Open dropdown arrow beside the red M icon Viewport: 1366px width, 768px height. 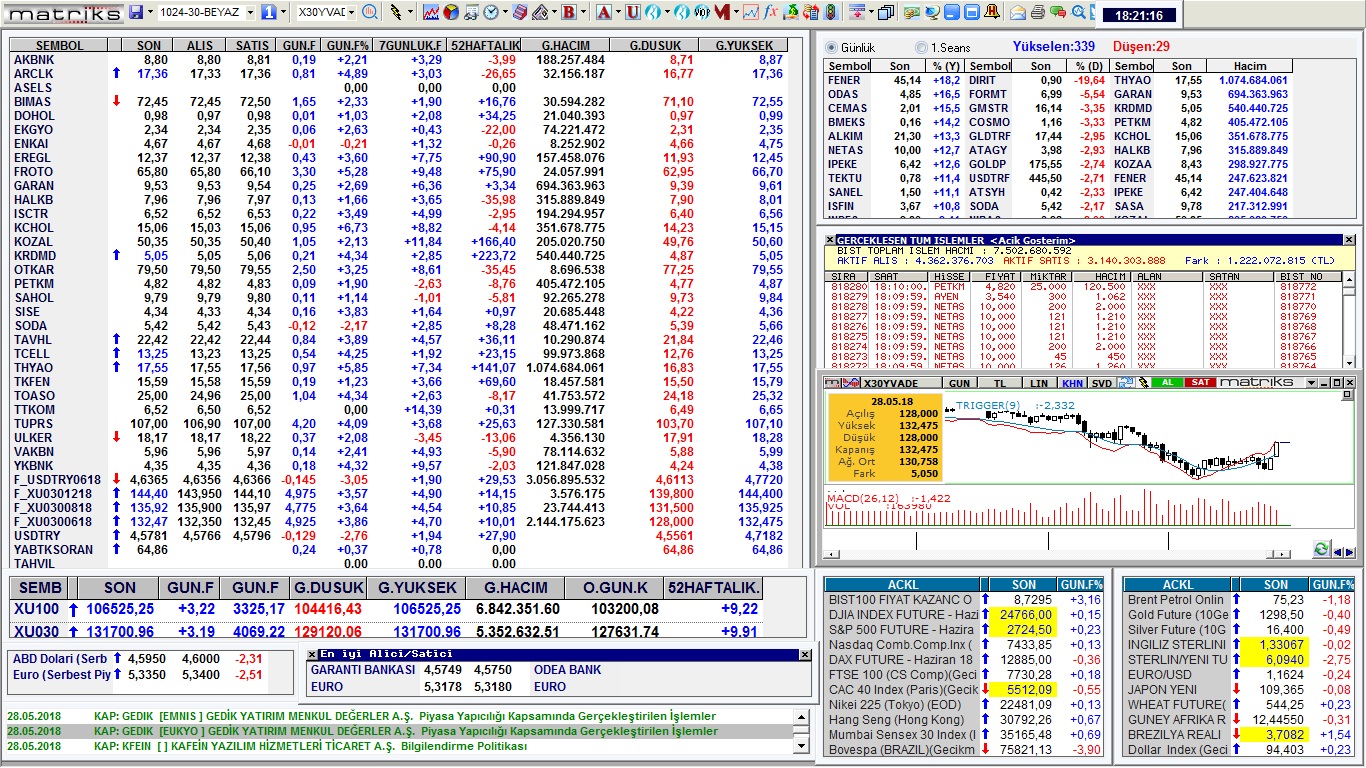[x=735, y=12]
